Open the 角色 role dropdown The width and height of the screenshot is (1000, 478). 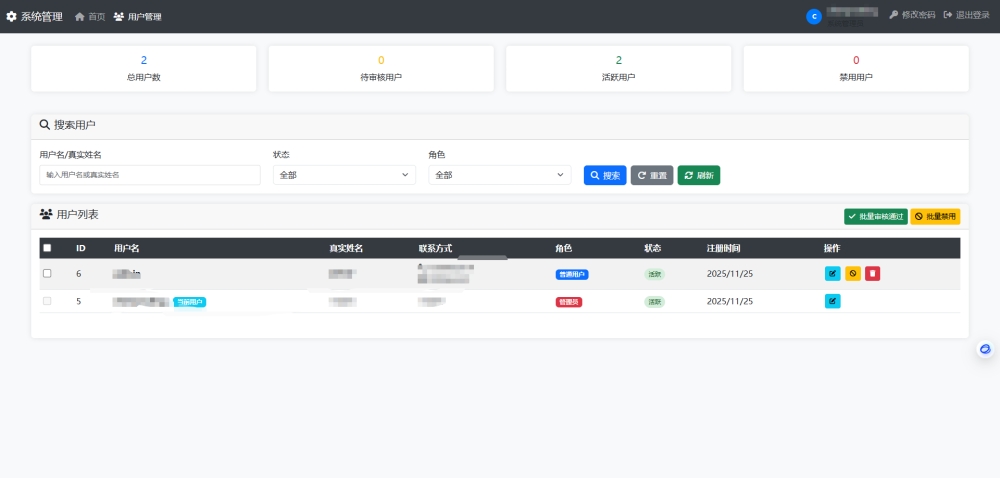click(x=499, y=175)
